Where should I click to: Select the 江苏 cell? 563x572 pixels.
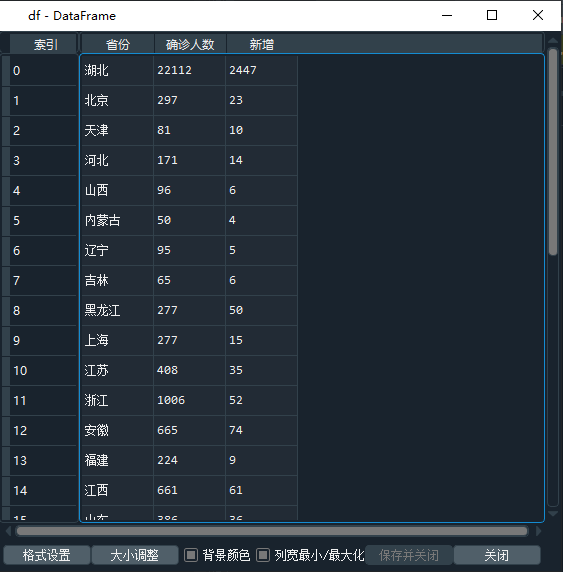(117, 370)
